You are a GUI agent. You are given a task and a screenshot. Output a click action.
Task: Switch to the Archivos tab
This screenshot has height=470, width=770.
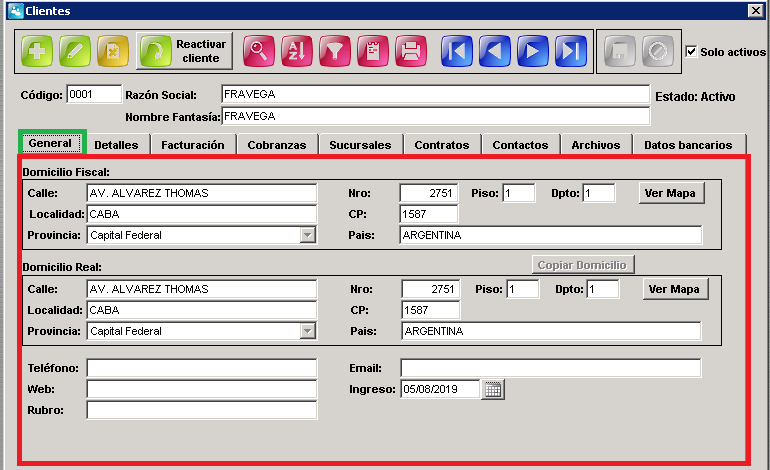click(x=596, y=145)
